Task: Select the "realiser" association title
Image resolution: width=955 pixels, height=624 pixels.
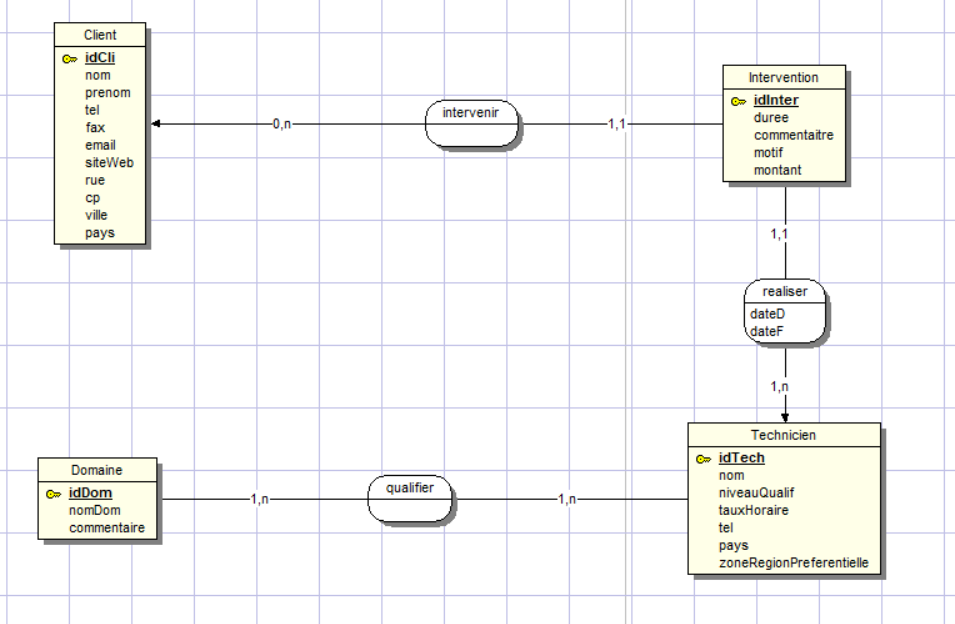Action: pyautogui.click(x=784, y=291)
